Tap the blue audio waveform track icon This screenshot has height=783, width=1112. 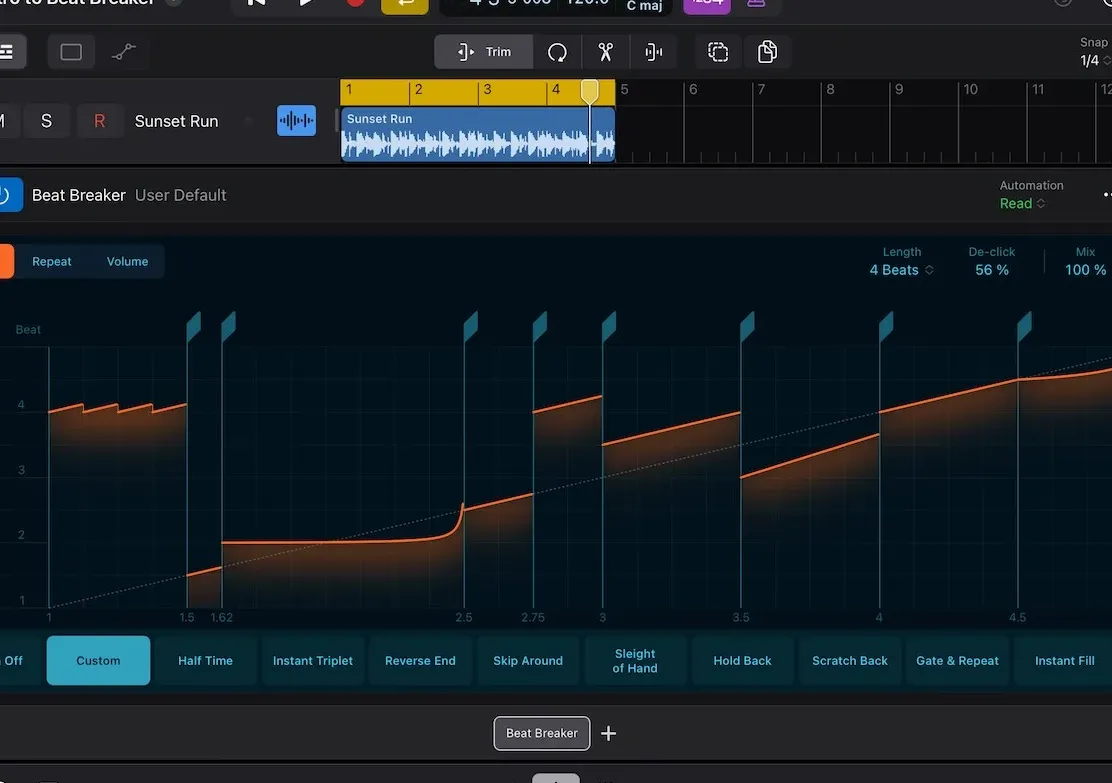[x=296, y=121]
